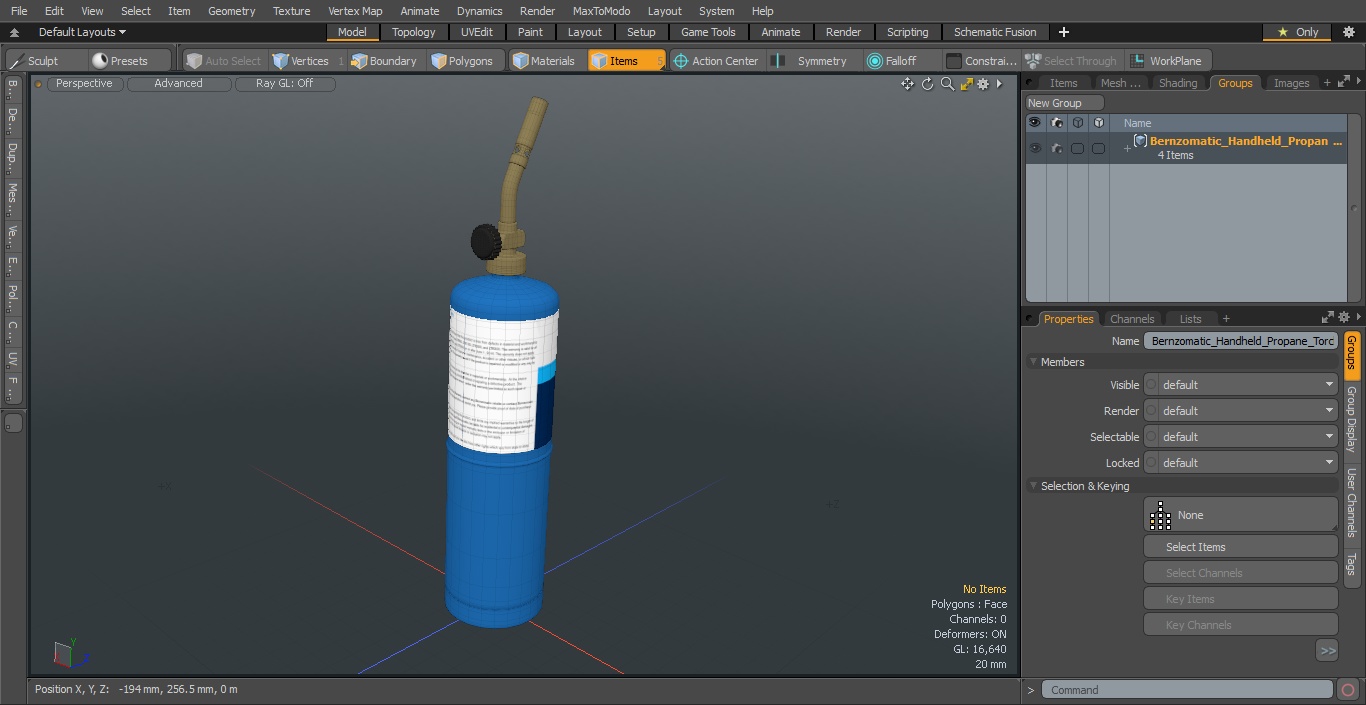The width and height of the screenshot is (1366, 705).
Task: Expand the Bernzomatic group plus sign
Action: pos(1127,149)
